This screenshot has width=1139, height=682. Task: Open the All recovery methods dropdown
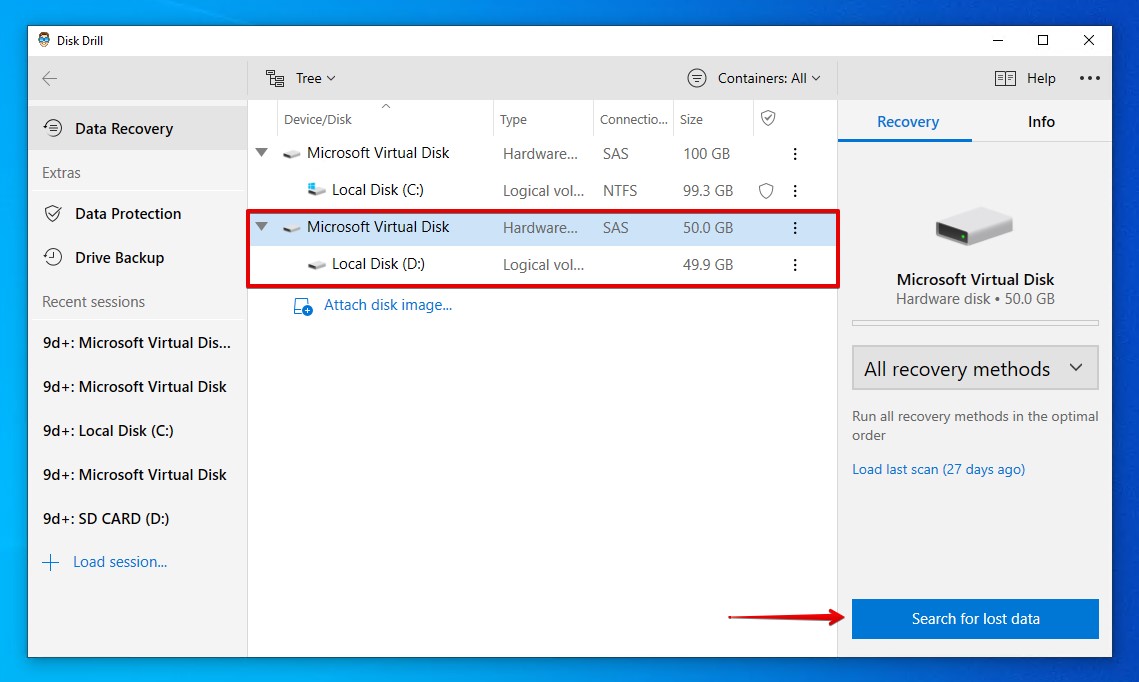[975, 368]
